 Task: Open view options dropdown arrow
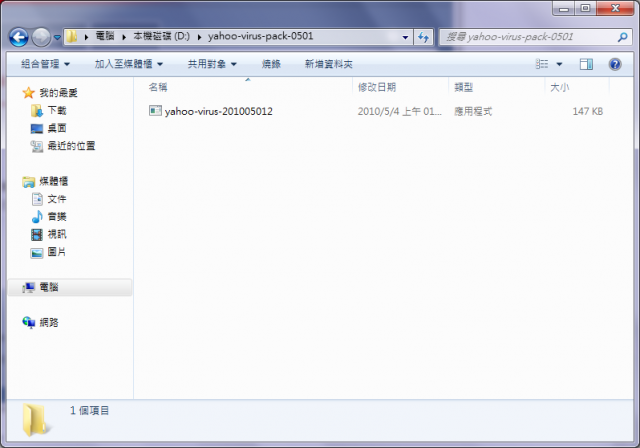[x=559, y=64]
